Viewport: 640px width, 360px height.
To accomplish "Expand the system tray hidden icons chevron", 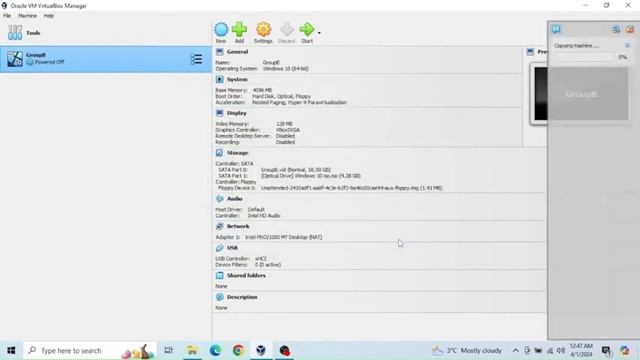I will point(516,351).
